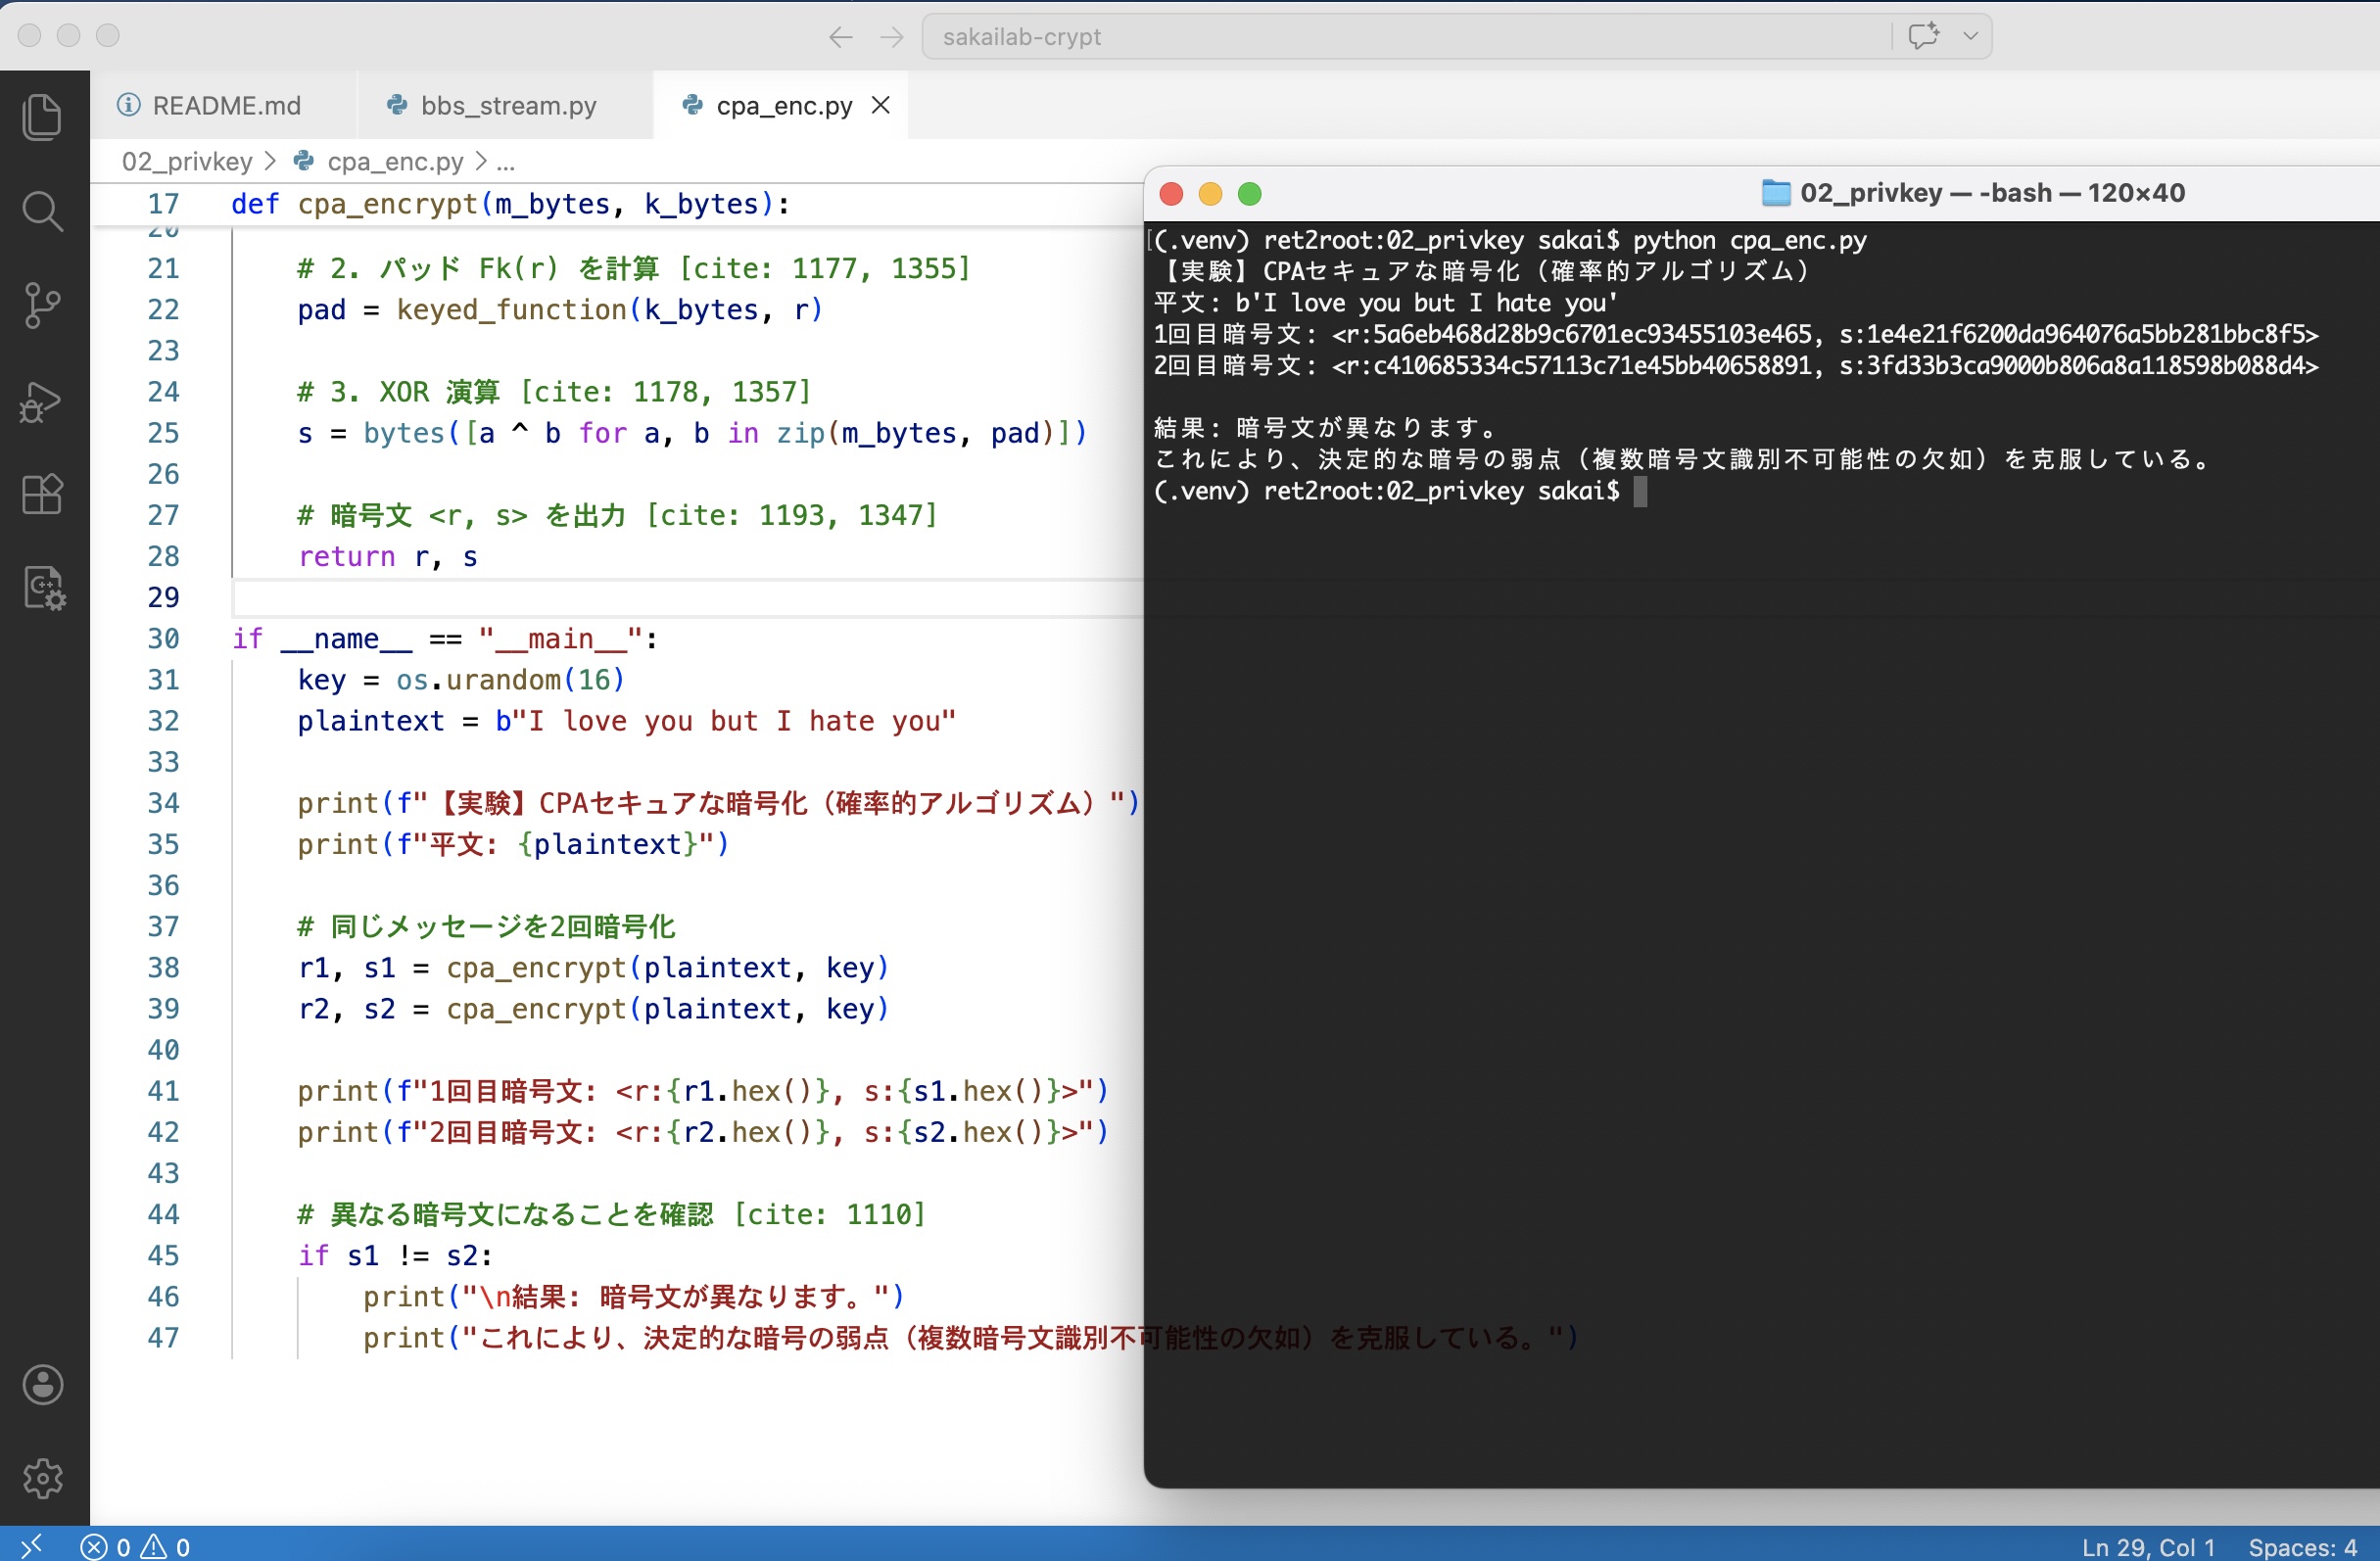
Task: Expand the breadcrumb ellipsis symbol list
Action: tap(506, 161)
